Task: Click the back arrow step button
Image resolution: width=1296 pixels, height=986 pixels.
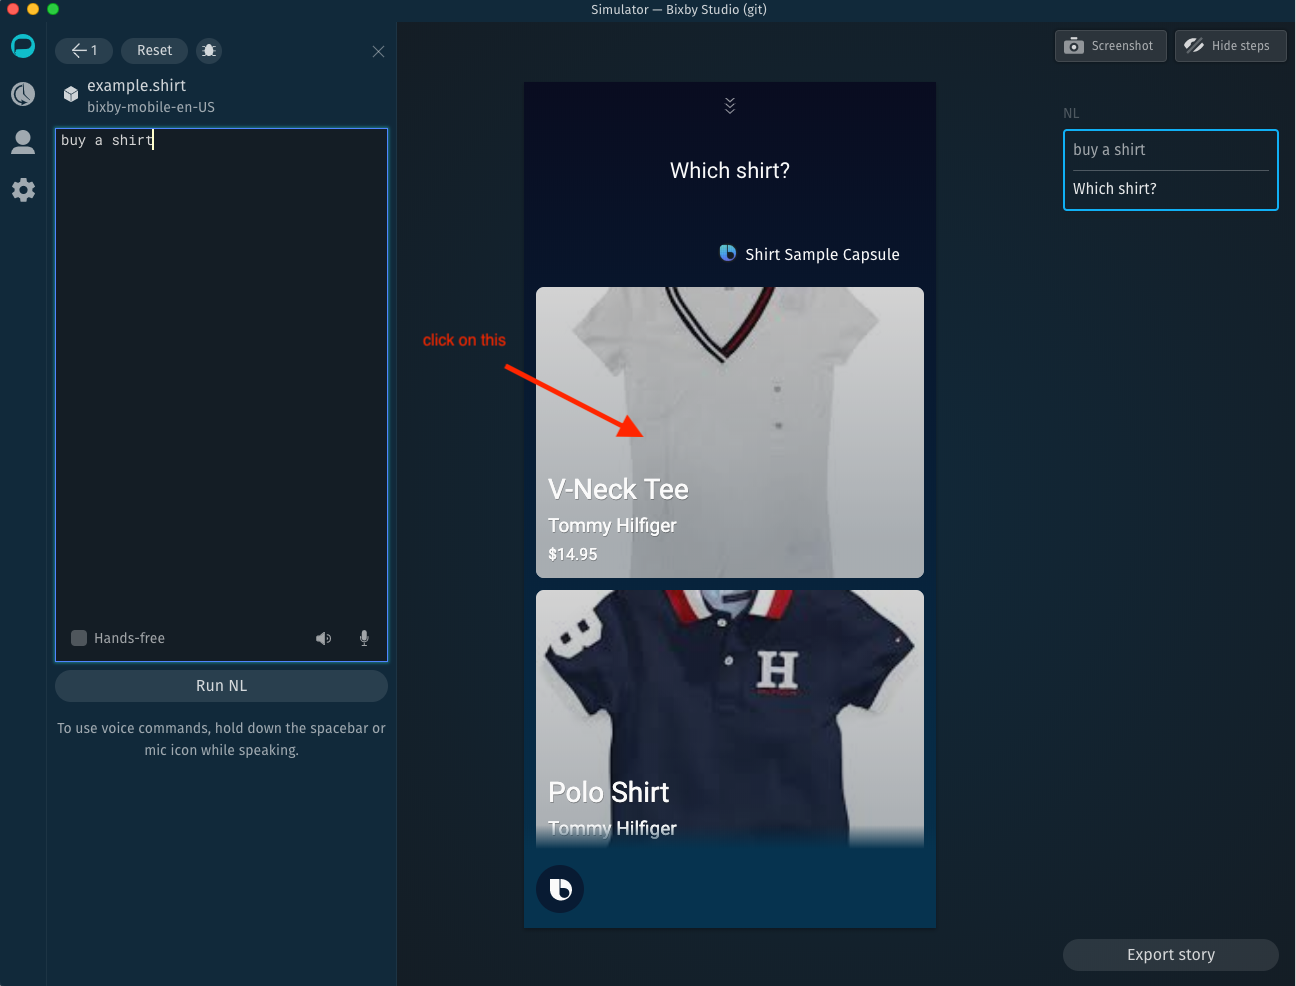Action: tap(84, 50)
